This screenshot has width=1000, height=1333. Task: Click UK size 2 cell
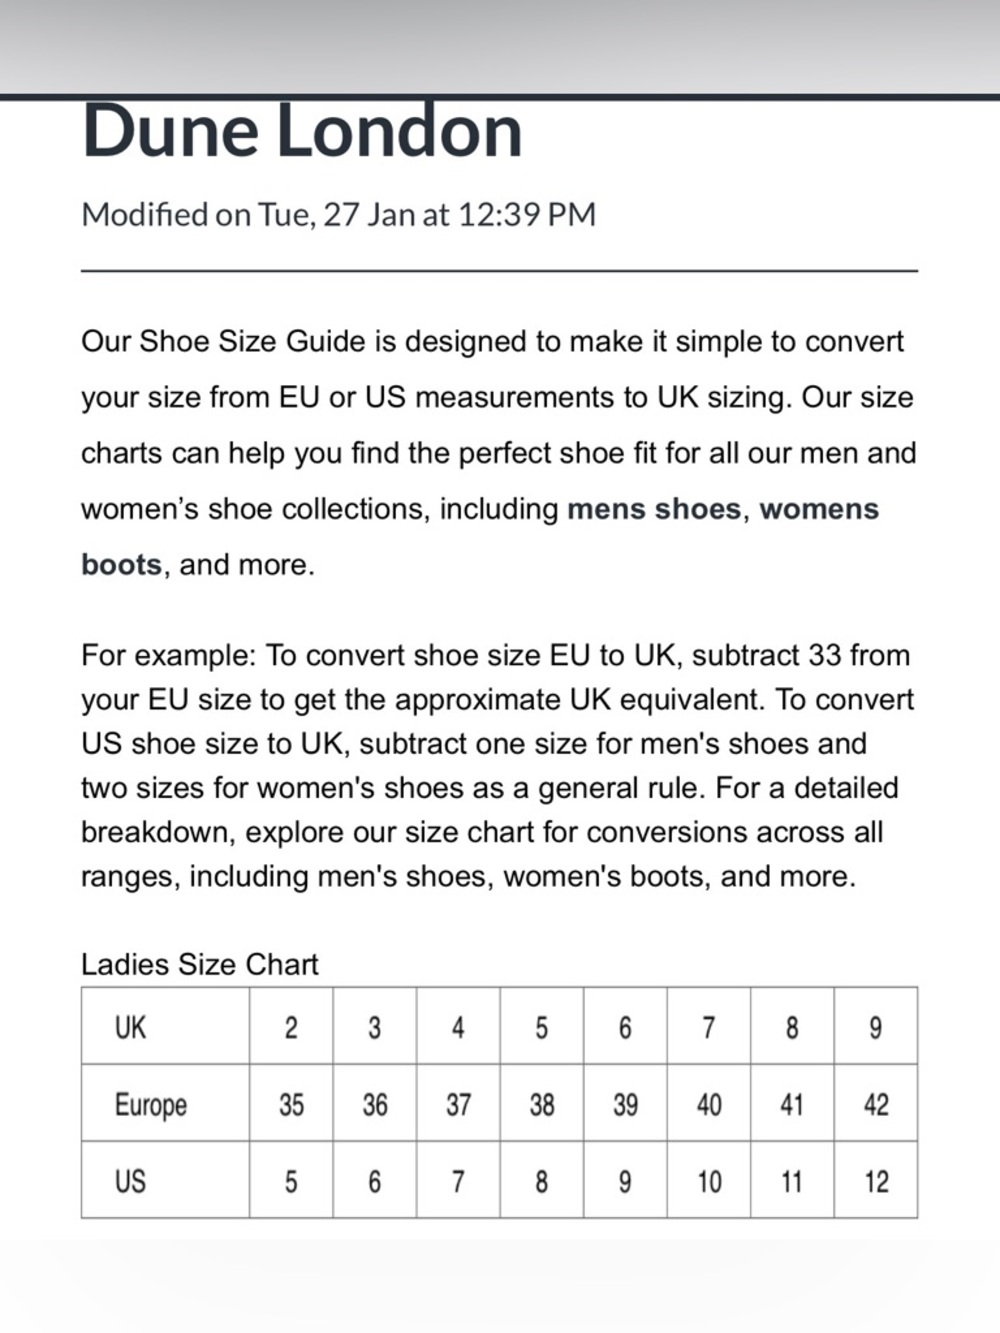tap(291, 1026)
